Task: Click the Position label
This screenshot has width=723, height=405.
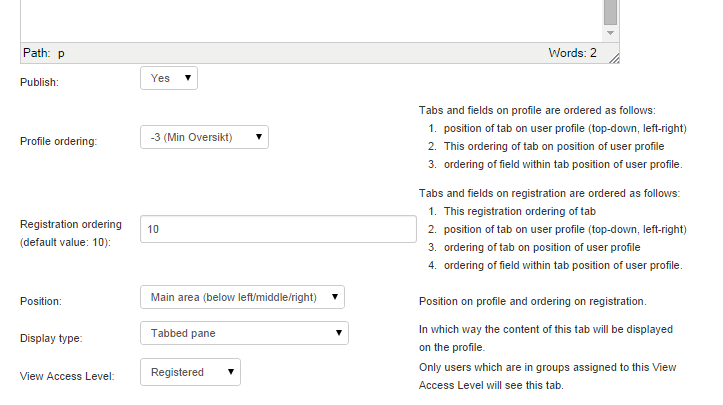Action: 41,301
